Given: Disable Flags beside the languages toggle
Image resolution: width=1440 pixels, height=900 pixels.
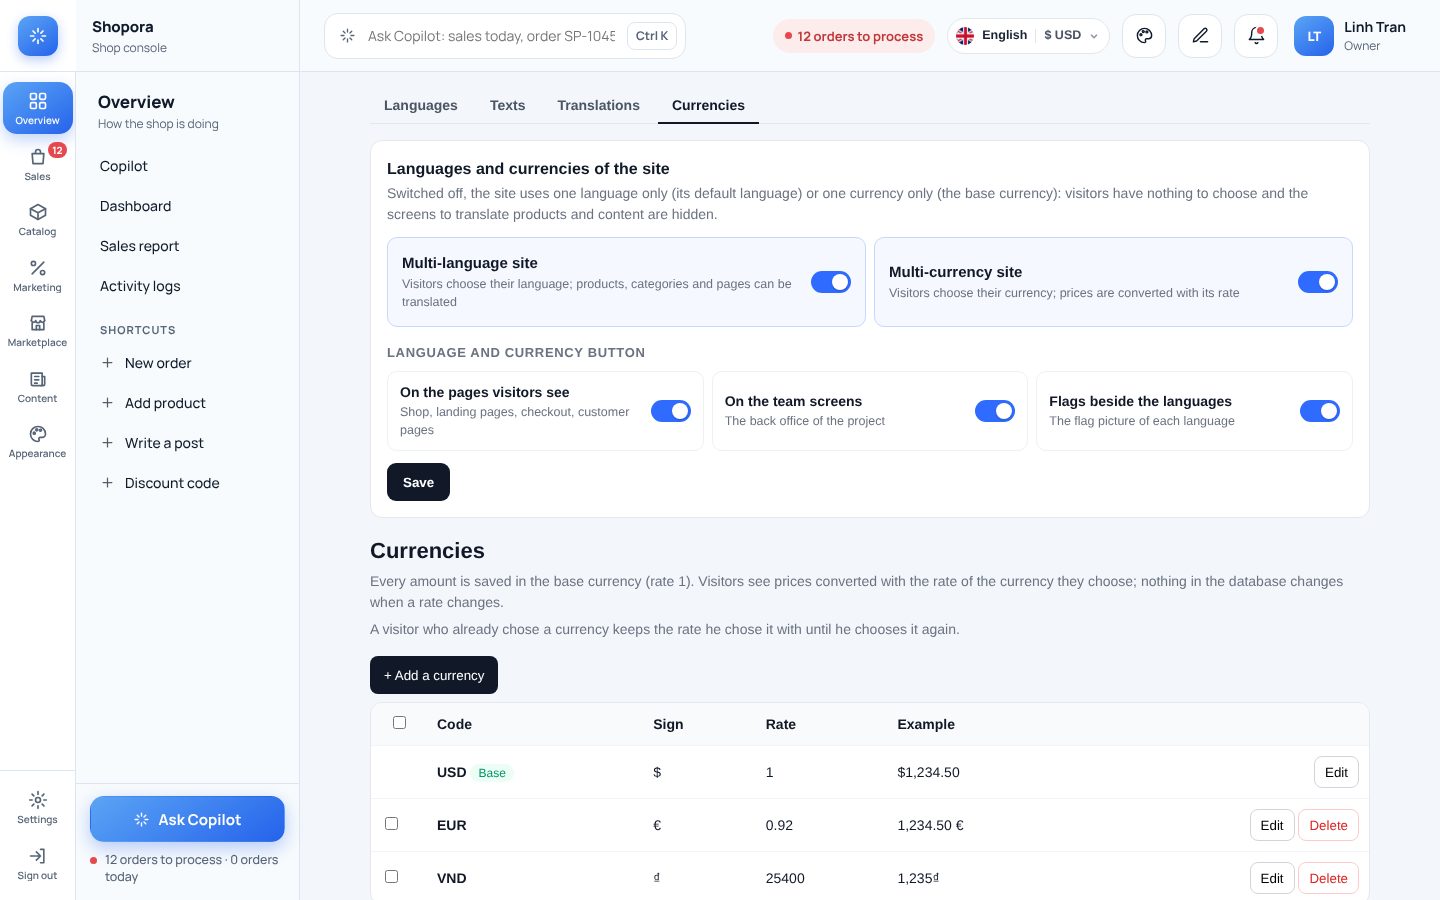Looking at the screenshot, I should point(1320,411).
